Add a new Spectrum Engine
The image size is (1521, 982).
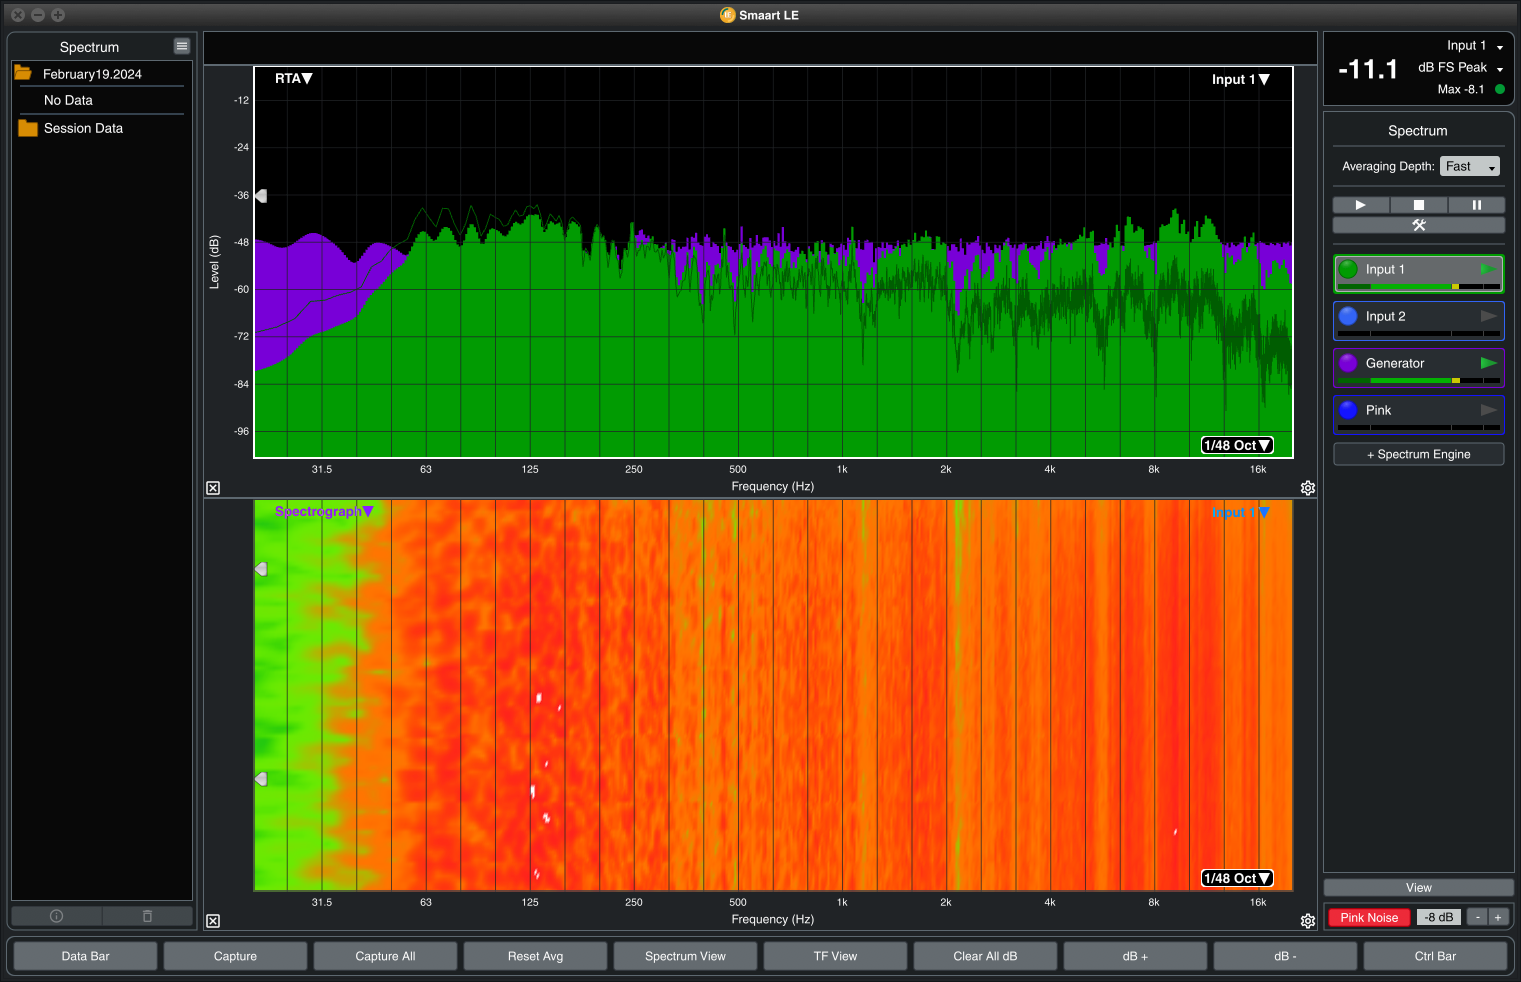click(x=1418, y=454)
